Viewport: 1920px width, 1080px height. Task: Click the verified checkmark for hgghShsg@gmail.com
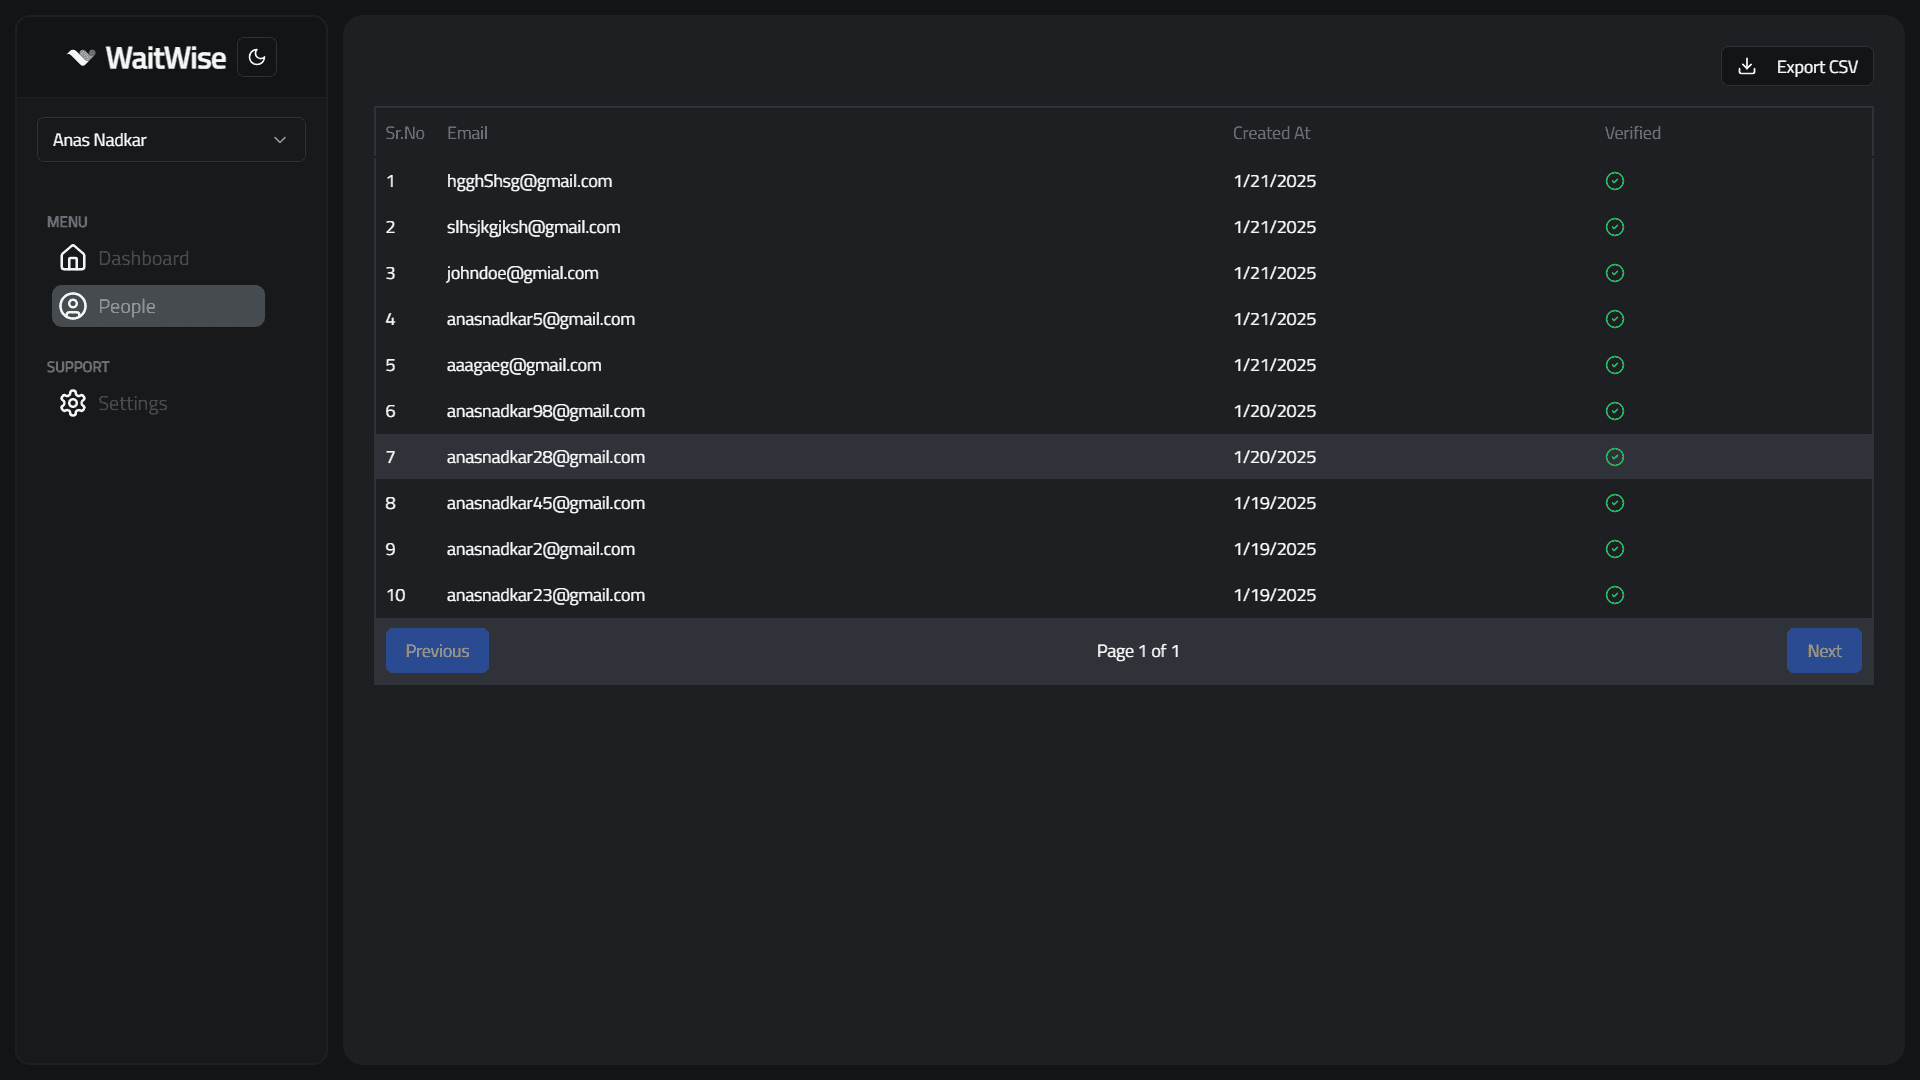click(1615, 181)
